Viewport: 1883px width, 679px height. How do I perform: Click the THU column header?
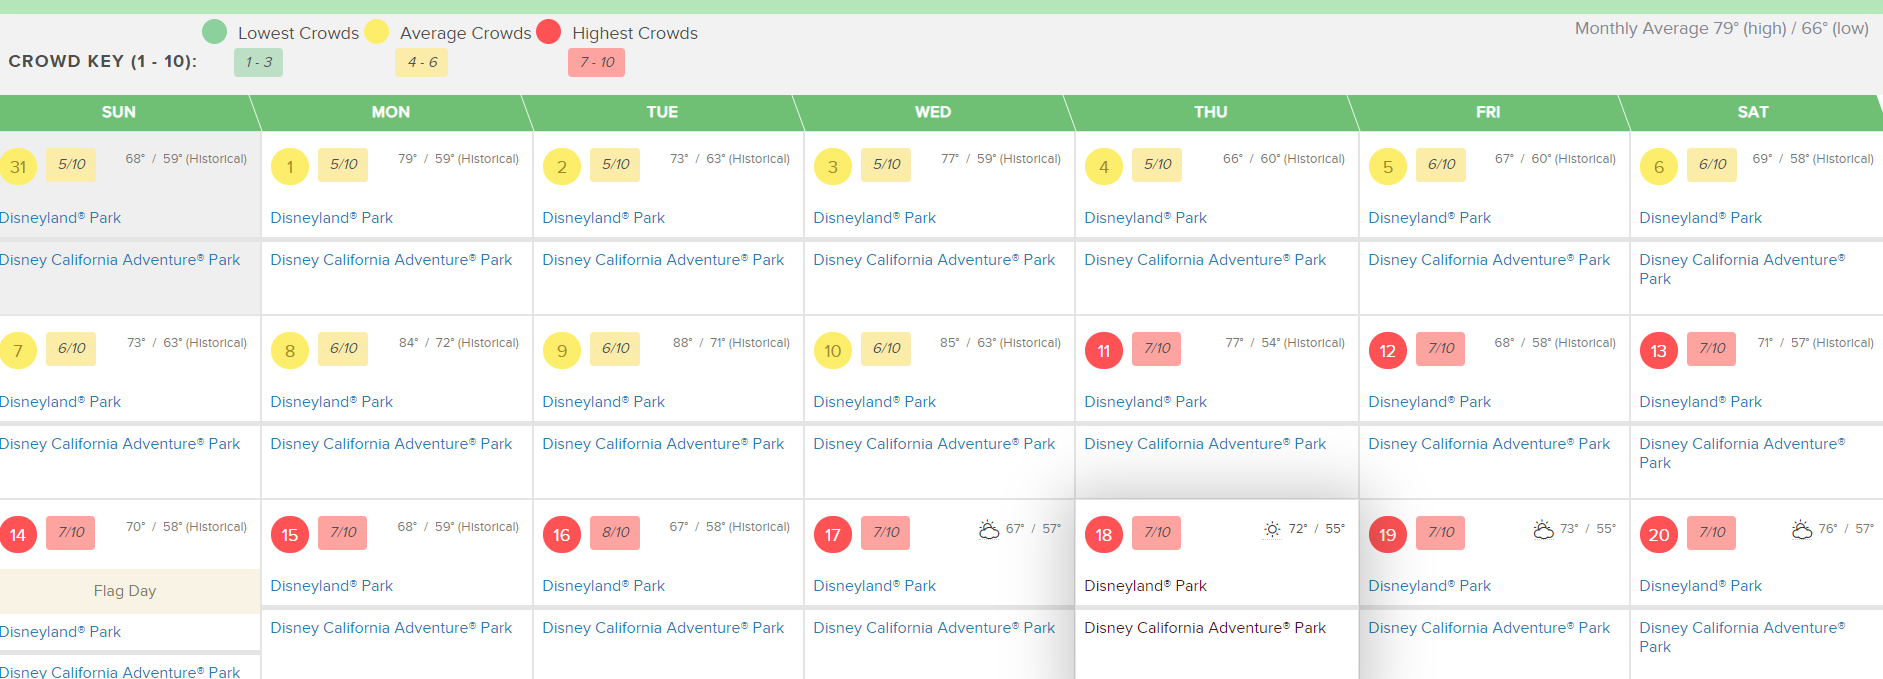pos(1211,113)
